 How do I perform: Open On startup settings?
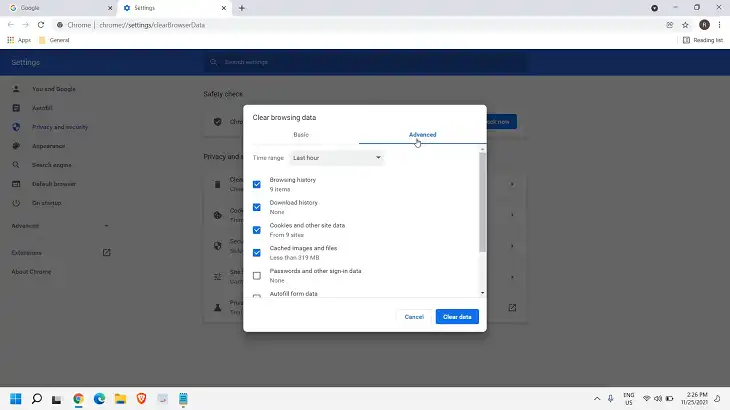tap(46, 203)
